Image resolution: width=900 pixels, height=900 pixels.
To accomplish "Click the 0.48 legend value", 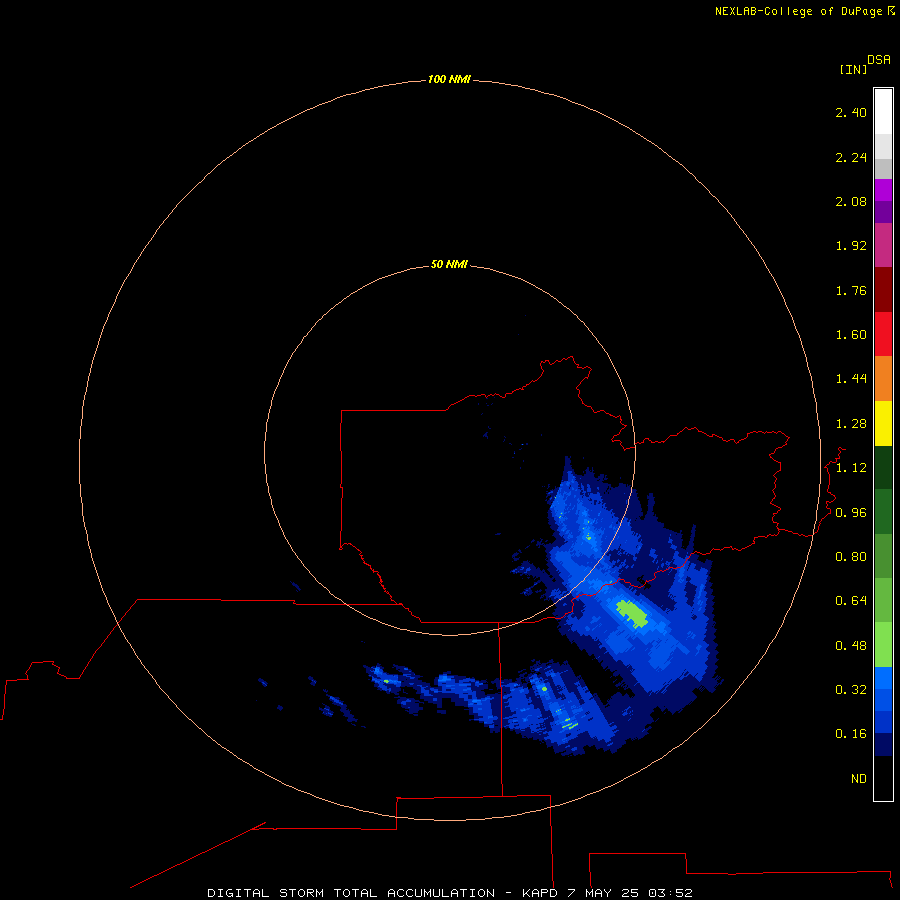I will [x=851, y=646].
